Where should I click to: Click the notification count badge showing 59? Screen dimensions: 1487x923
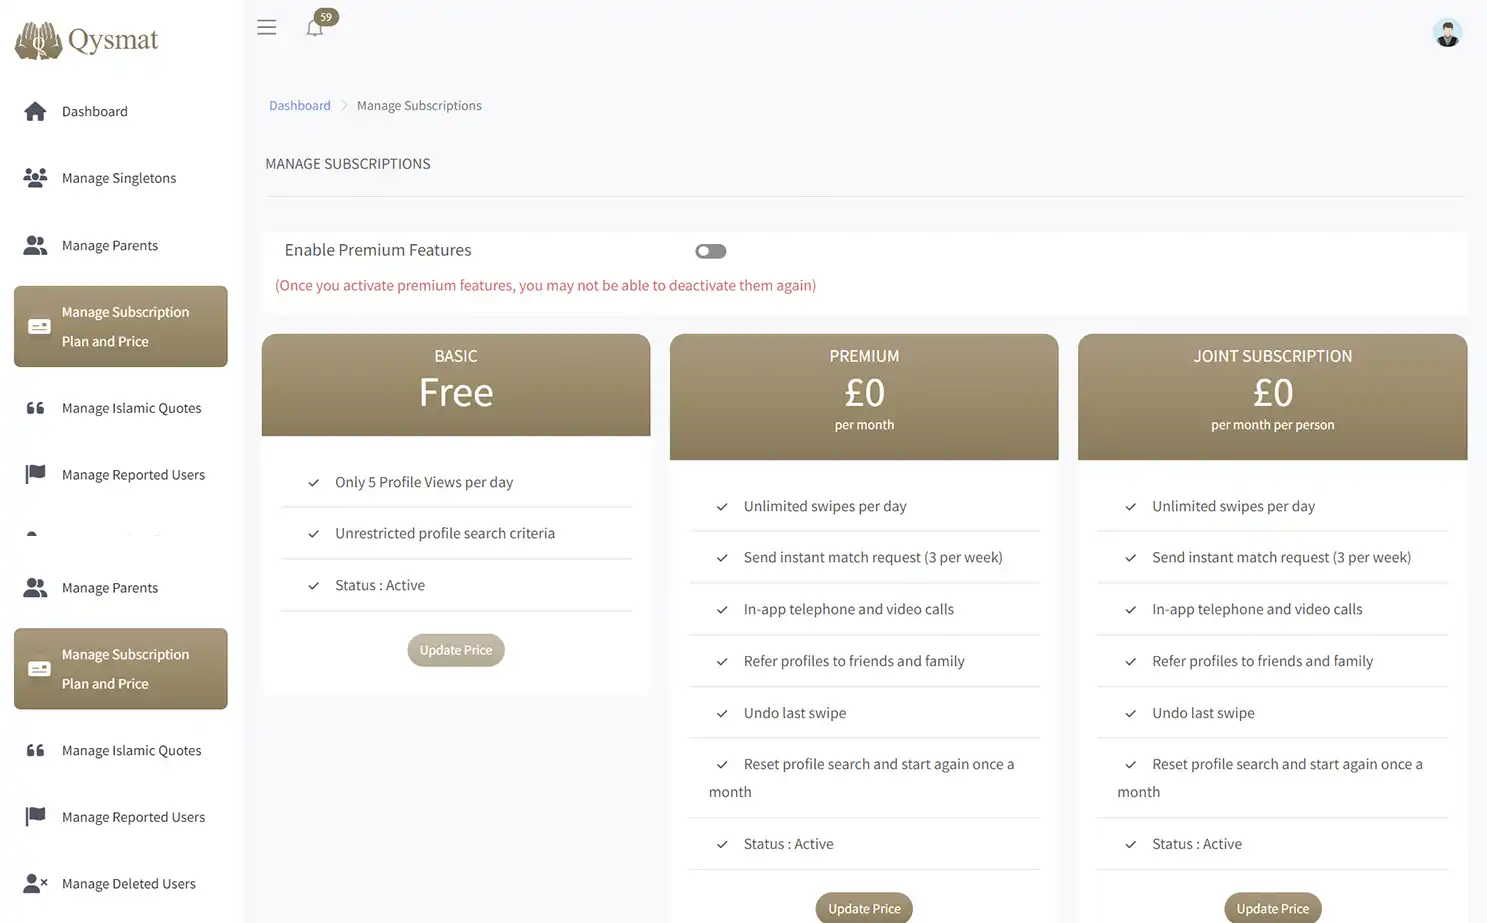323,16
